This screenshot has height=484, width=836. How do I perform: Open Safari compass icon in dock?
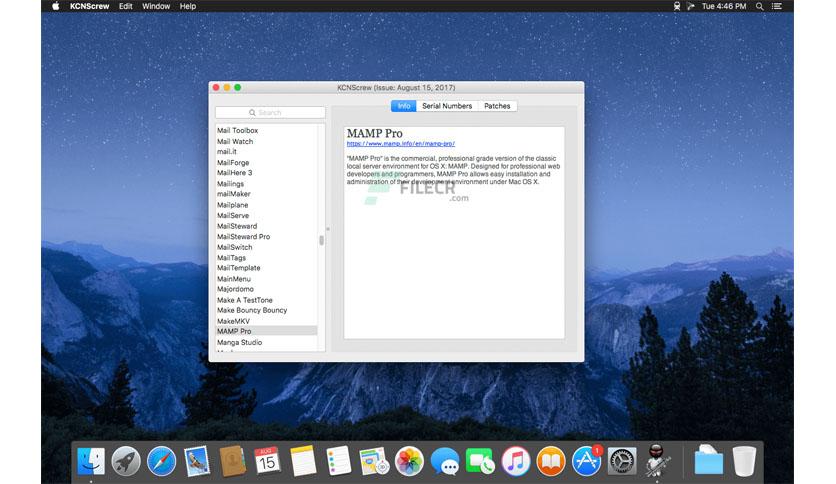click(162, 461)
